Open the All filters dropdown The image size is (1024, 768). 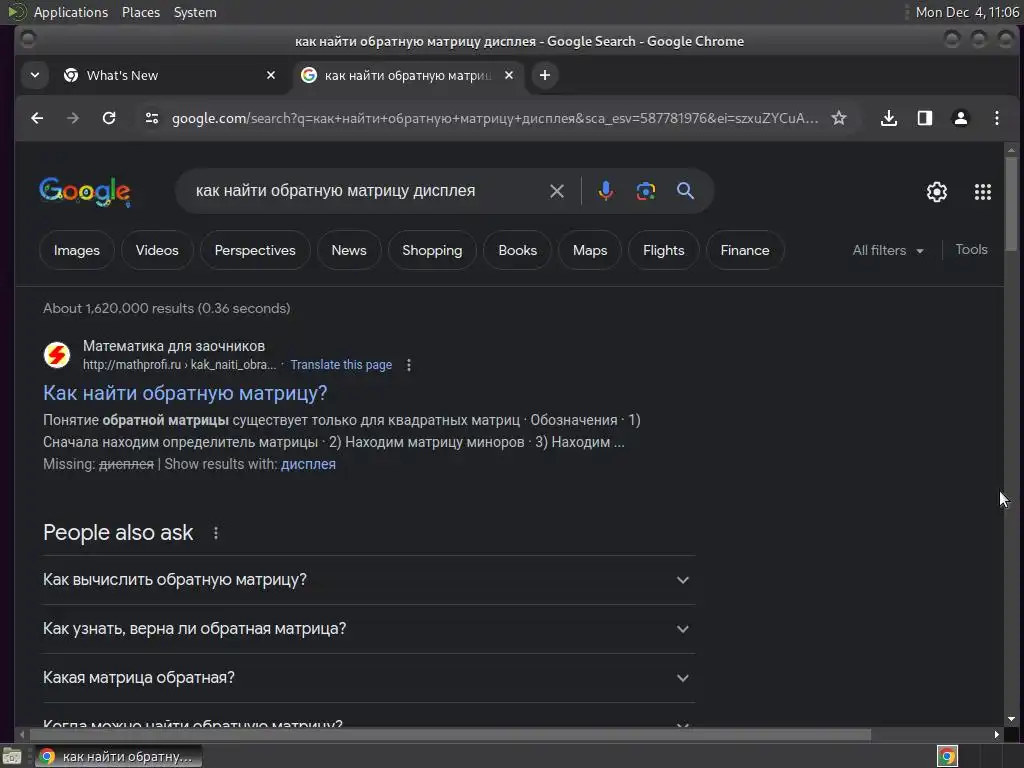pos(888,250)
